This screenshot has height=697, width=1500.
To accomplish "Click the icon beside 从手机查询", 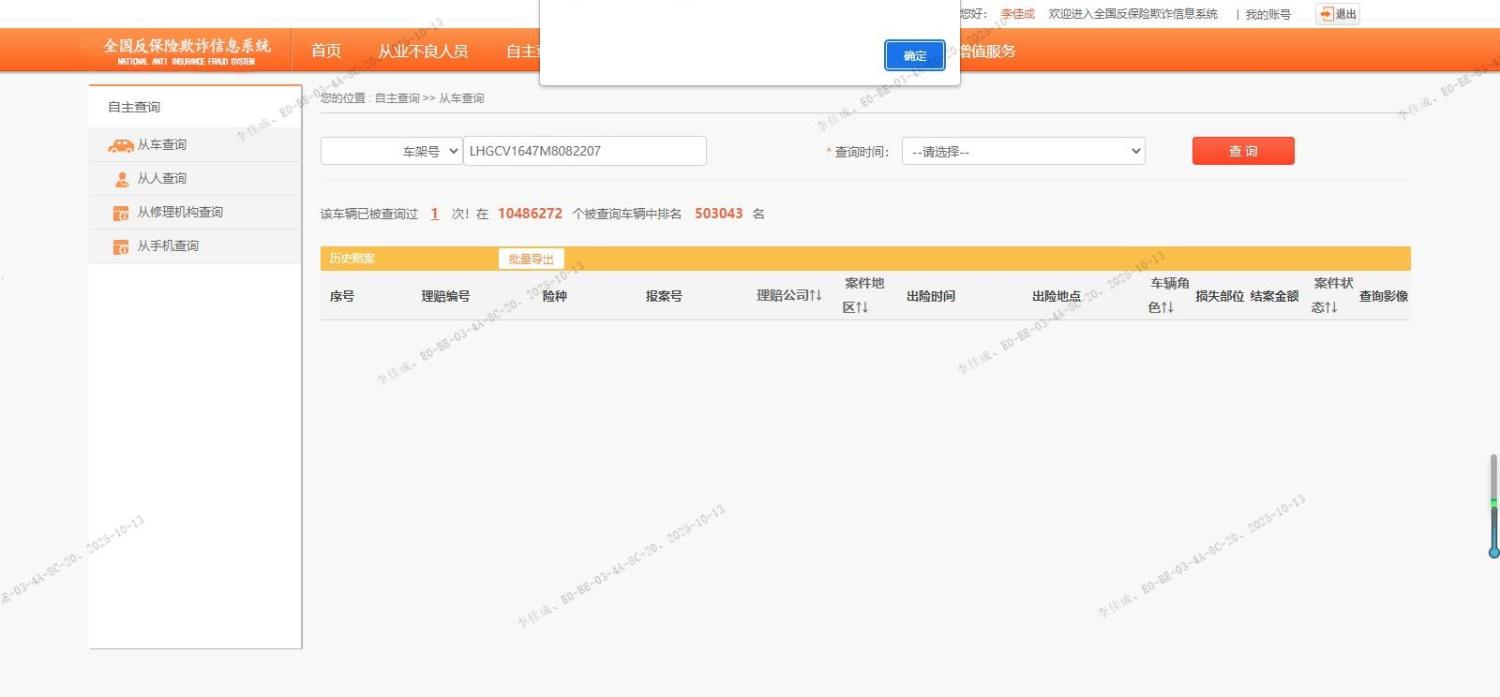I will pyautogui.click(x=121, y=247).
